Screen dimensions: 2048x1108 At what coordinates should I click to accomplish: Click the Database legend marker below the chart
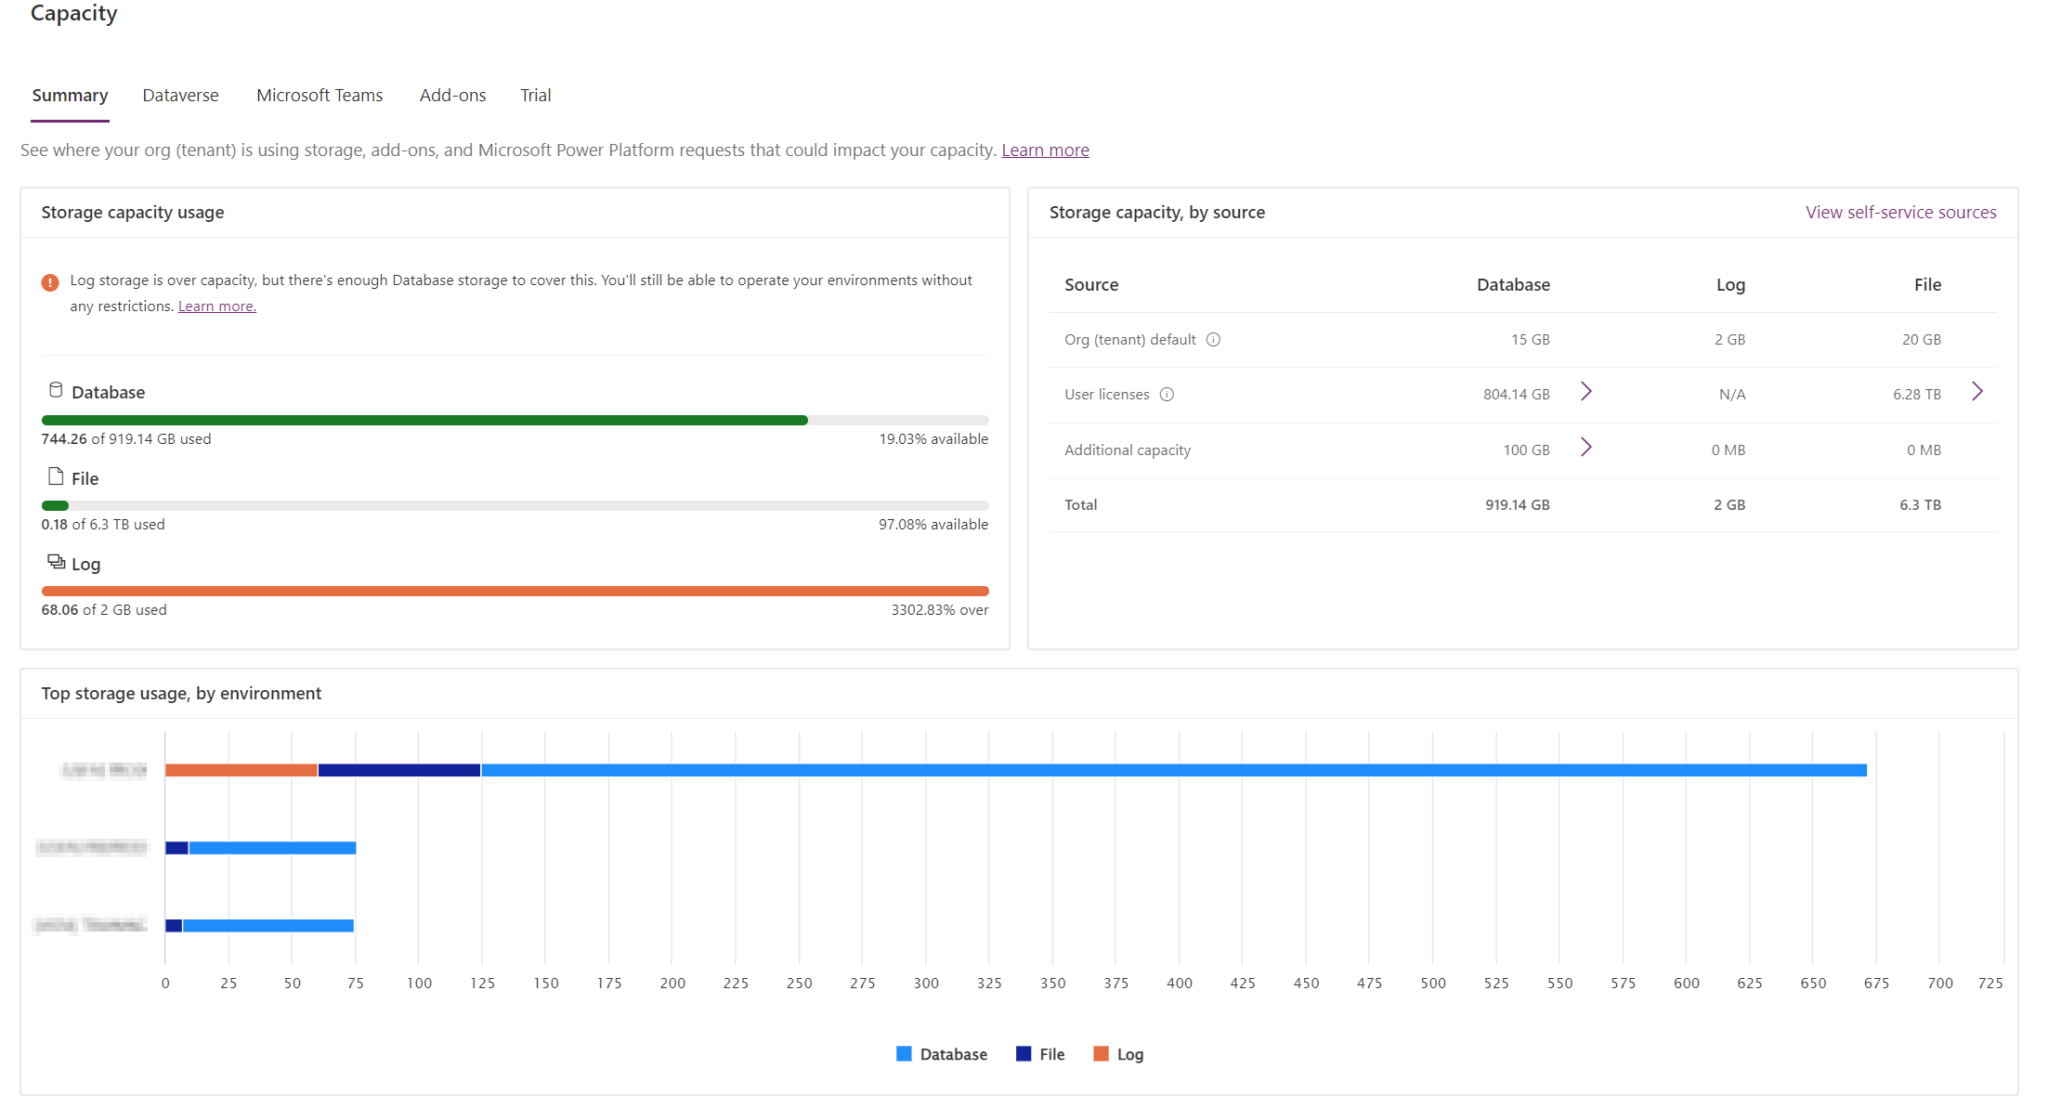click(903, 1053)
